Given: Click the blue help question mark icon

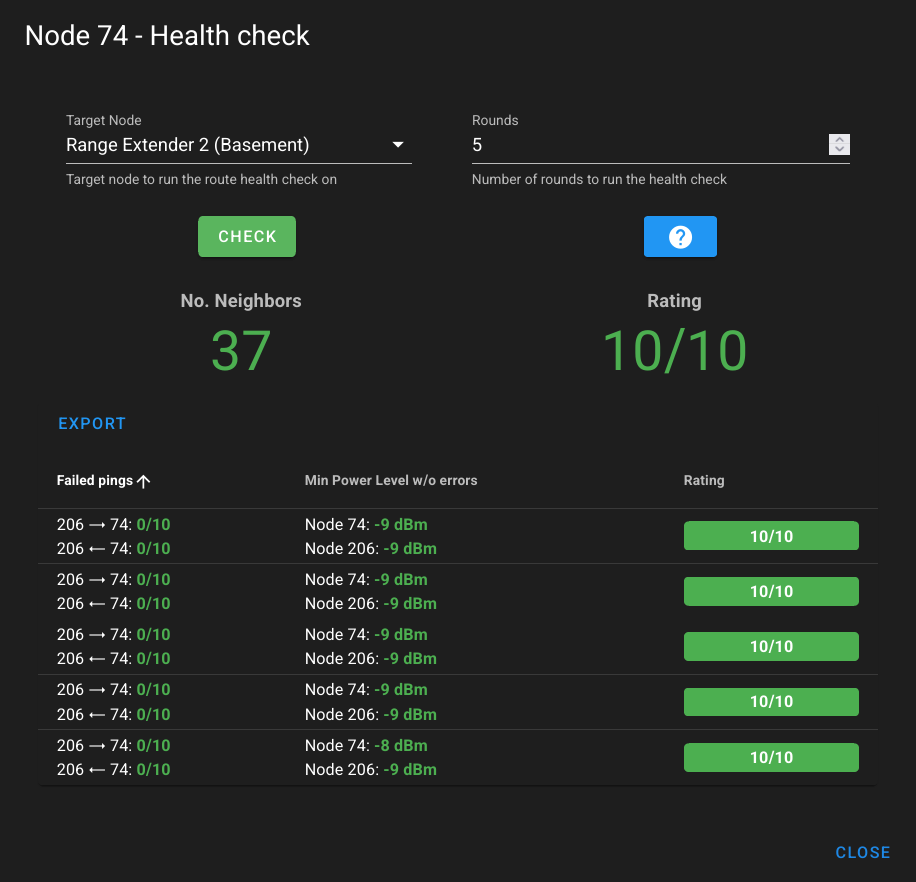Looking at the screenshot, I should (x=680, y=236).
